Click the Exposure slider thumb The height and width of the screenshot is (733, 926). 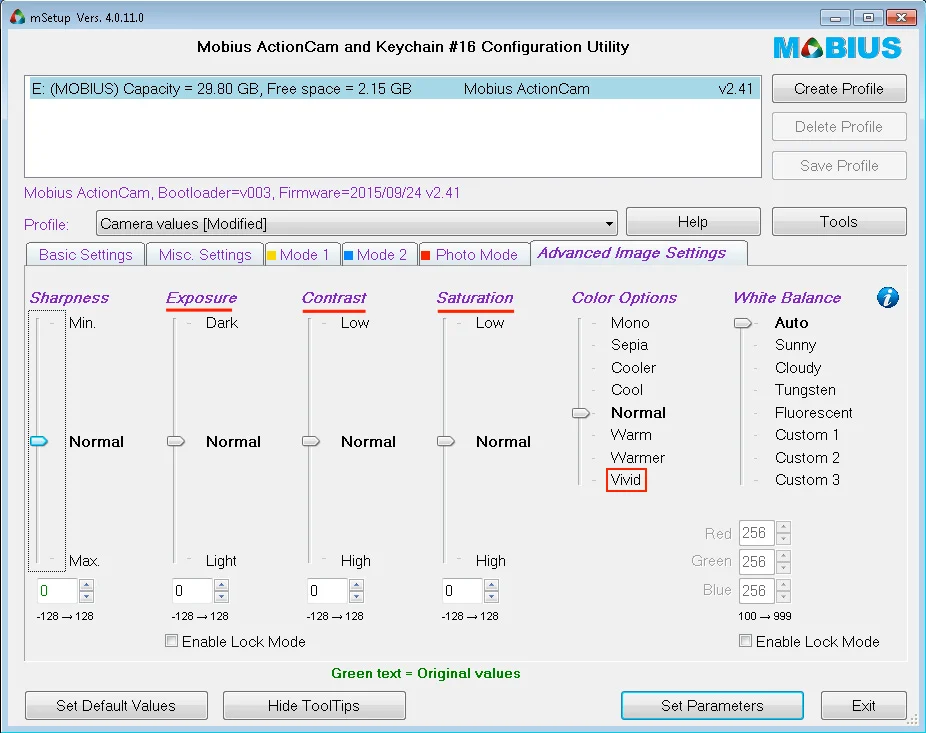175,441
